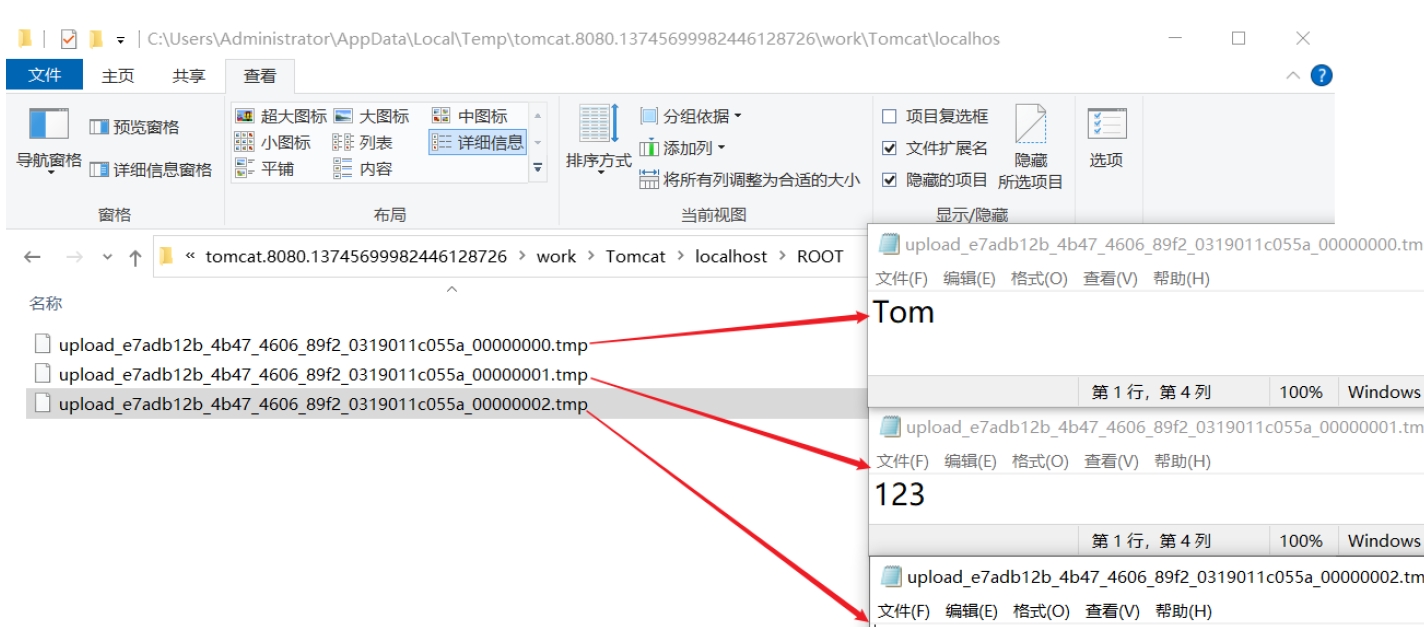Choose 内容 layout
The height and width of the screenshot is (627, 1424).
[363, 169]
